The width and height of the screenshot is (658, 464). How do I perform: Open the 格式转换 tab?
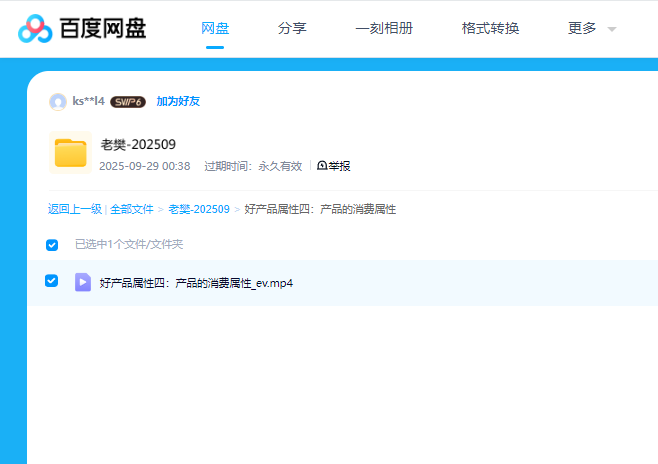(x=490, y=28)
